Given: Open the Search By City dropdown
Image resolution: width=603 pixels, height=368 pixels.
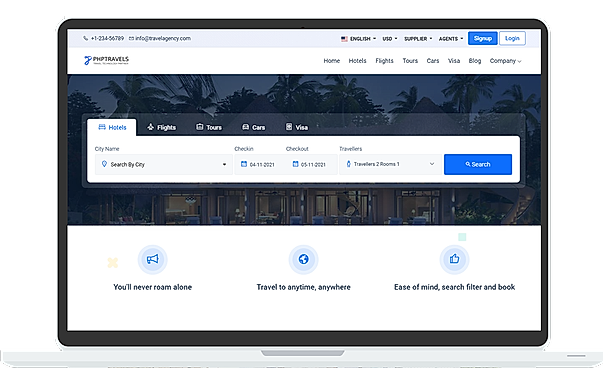Looking at the screenshot, I should [x=164, y=165].
